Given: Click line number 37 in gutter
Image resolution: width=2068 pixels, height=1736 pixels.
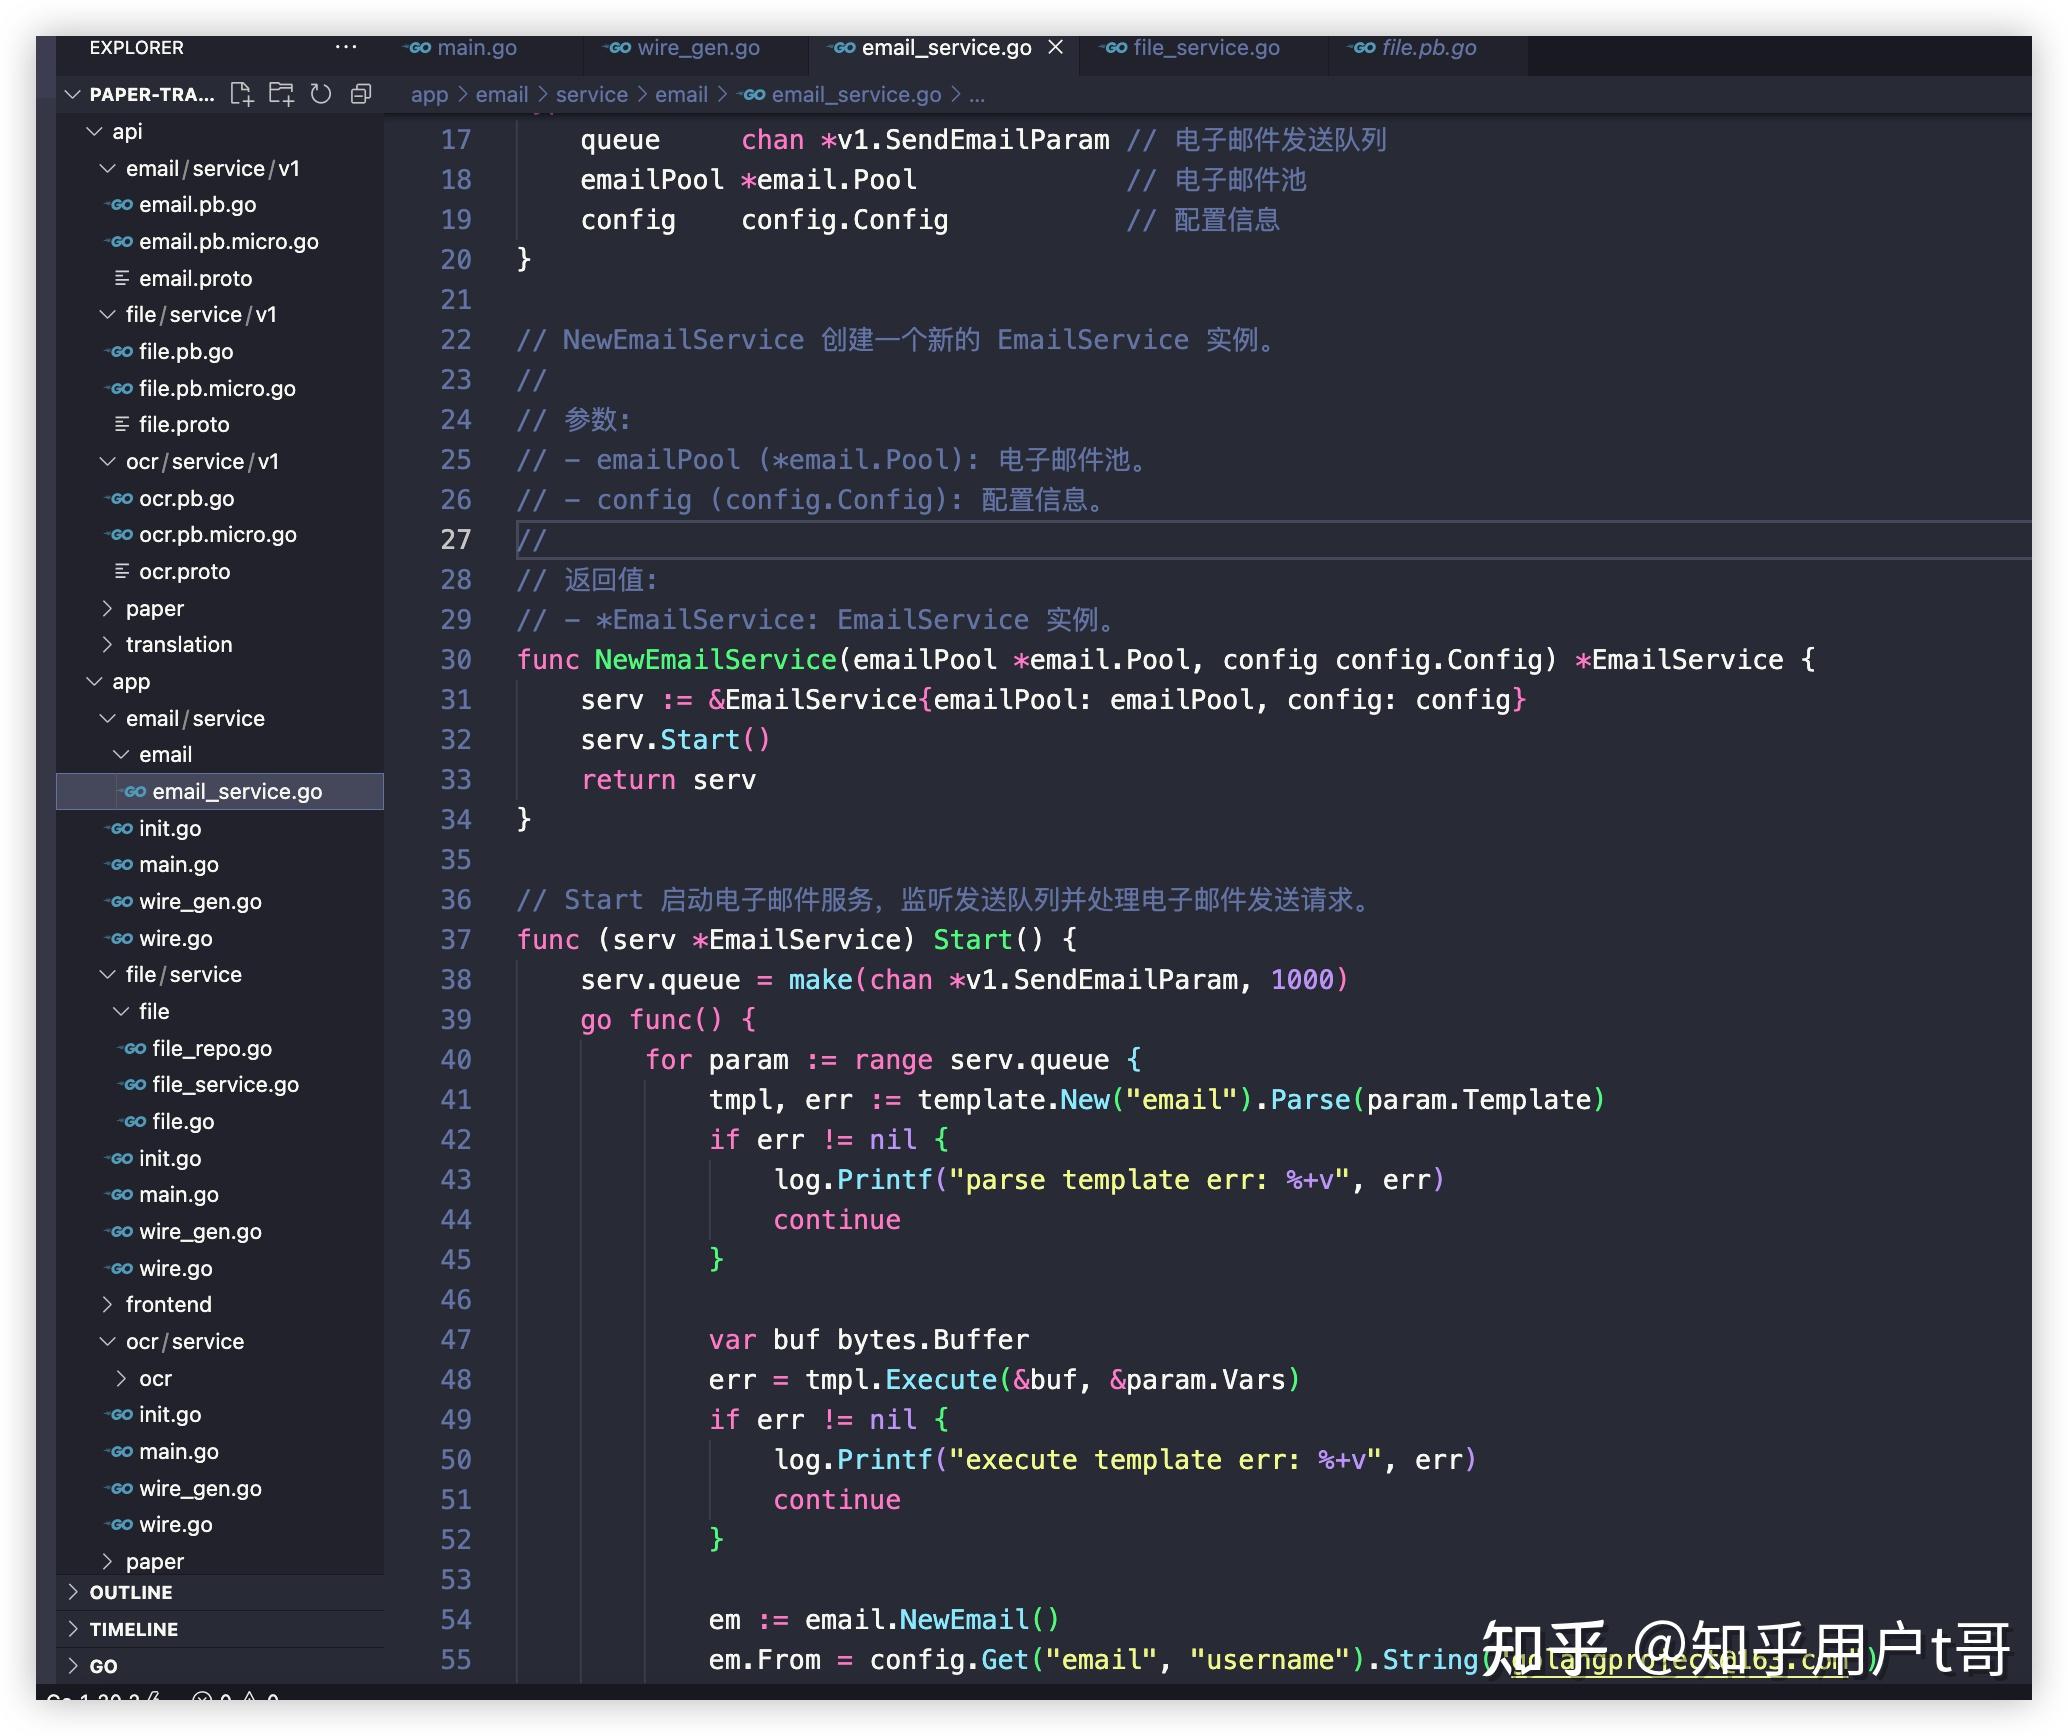Looking at the screenshot, I should point(455,940).
